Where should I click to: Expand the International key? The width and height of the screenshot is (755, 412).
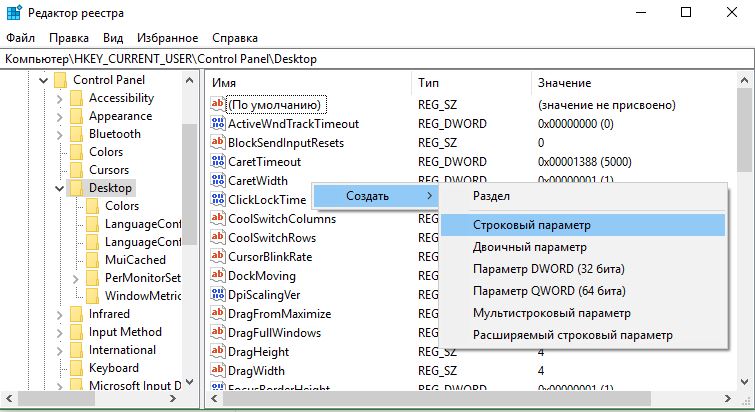click(x=59, y=351)
